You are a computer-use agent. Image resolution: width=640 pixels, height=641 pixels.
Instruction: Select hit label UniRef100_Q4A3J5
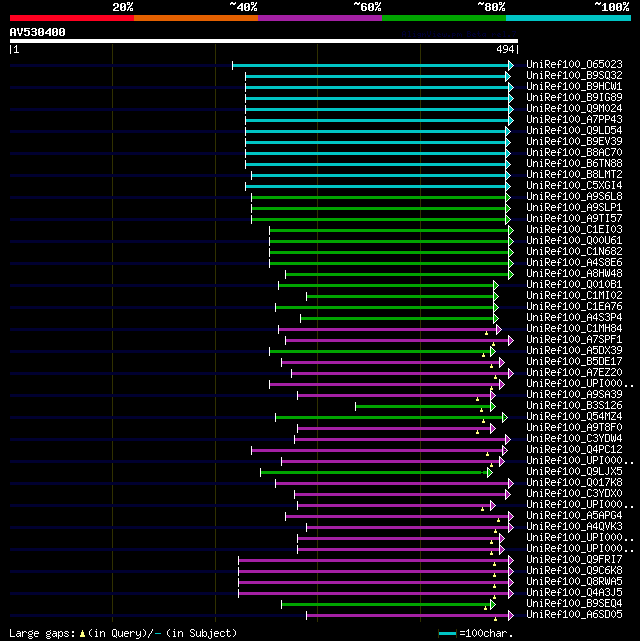pyautogui.click(x=574, y=593)
